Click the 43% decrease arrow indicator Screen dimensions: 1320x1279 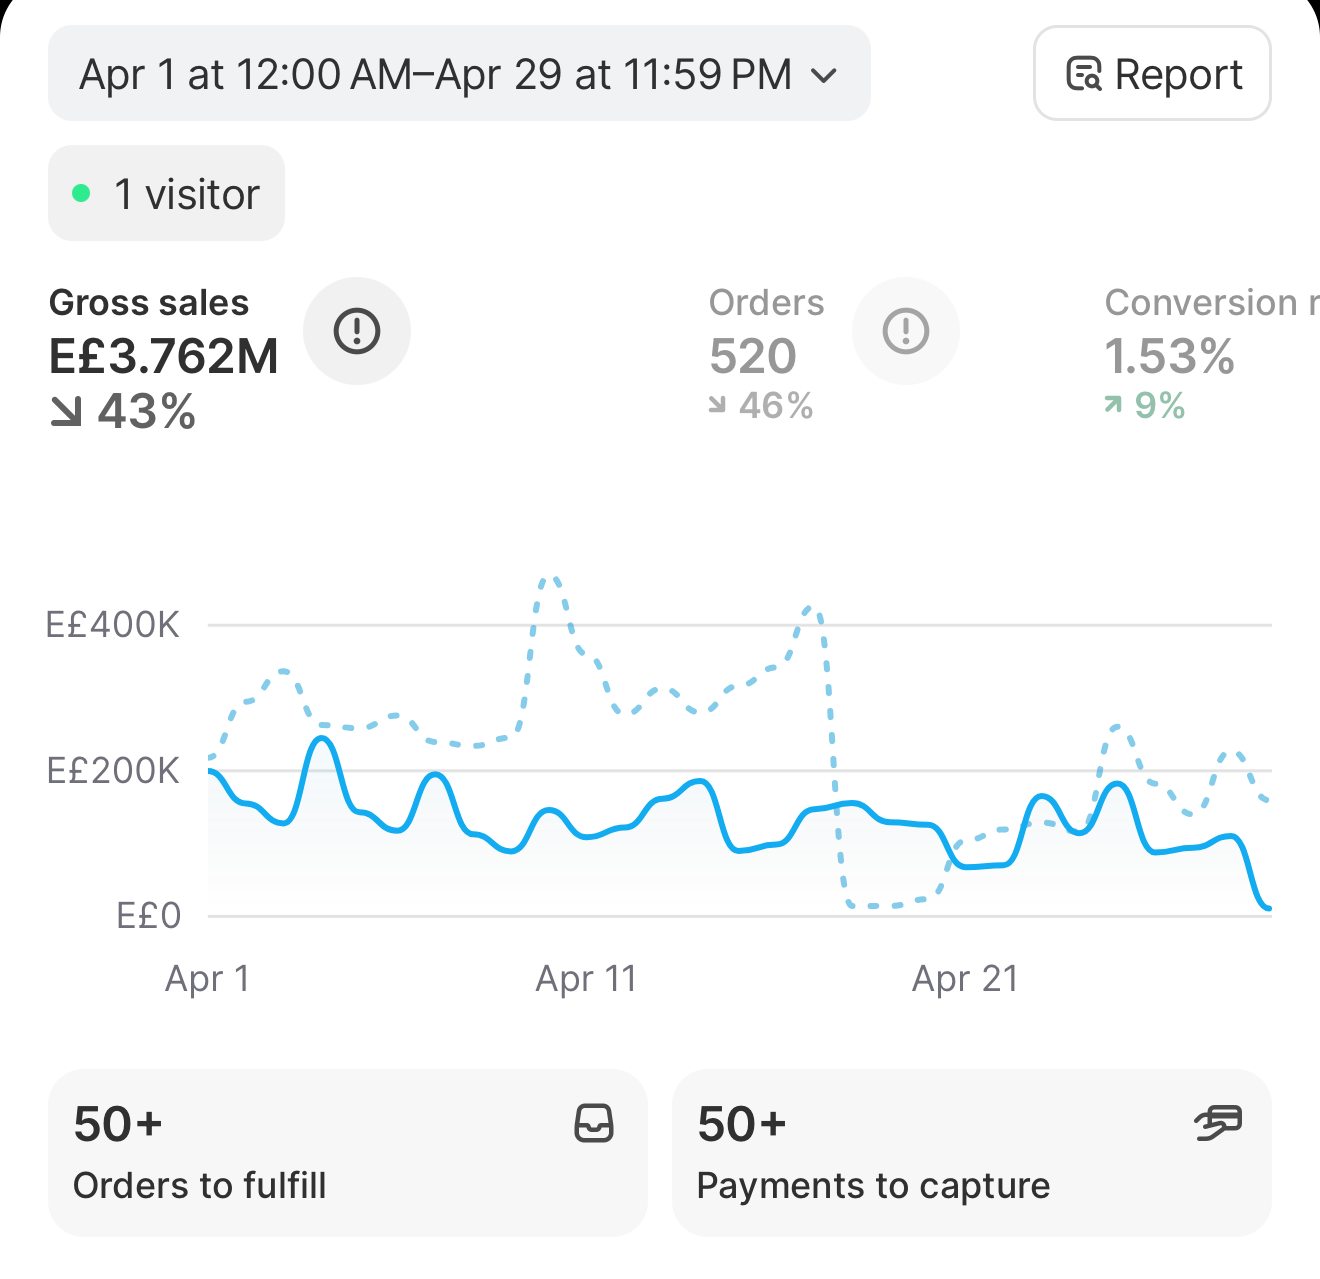tap(66, 412)
